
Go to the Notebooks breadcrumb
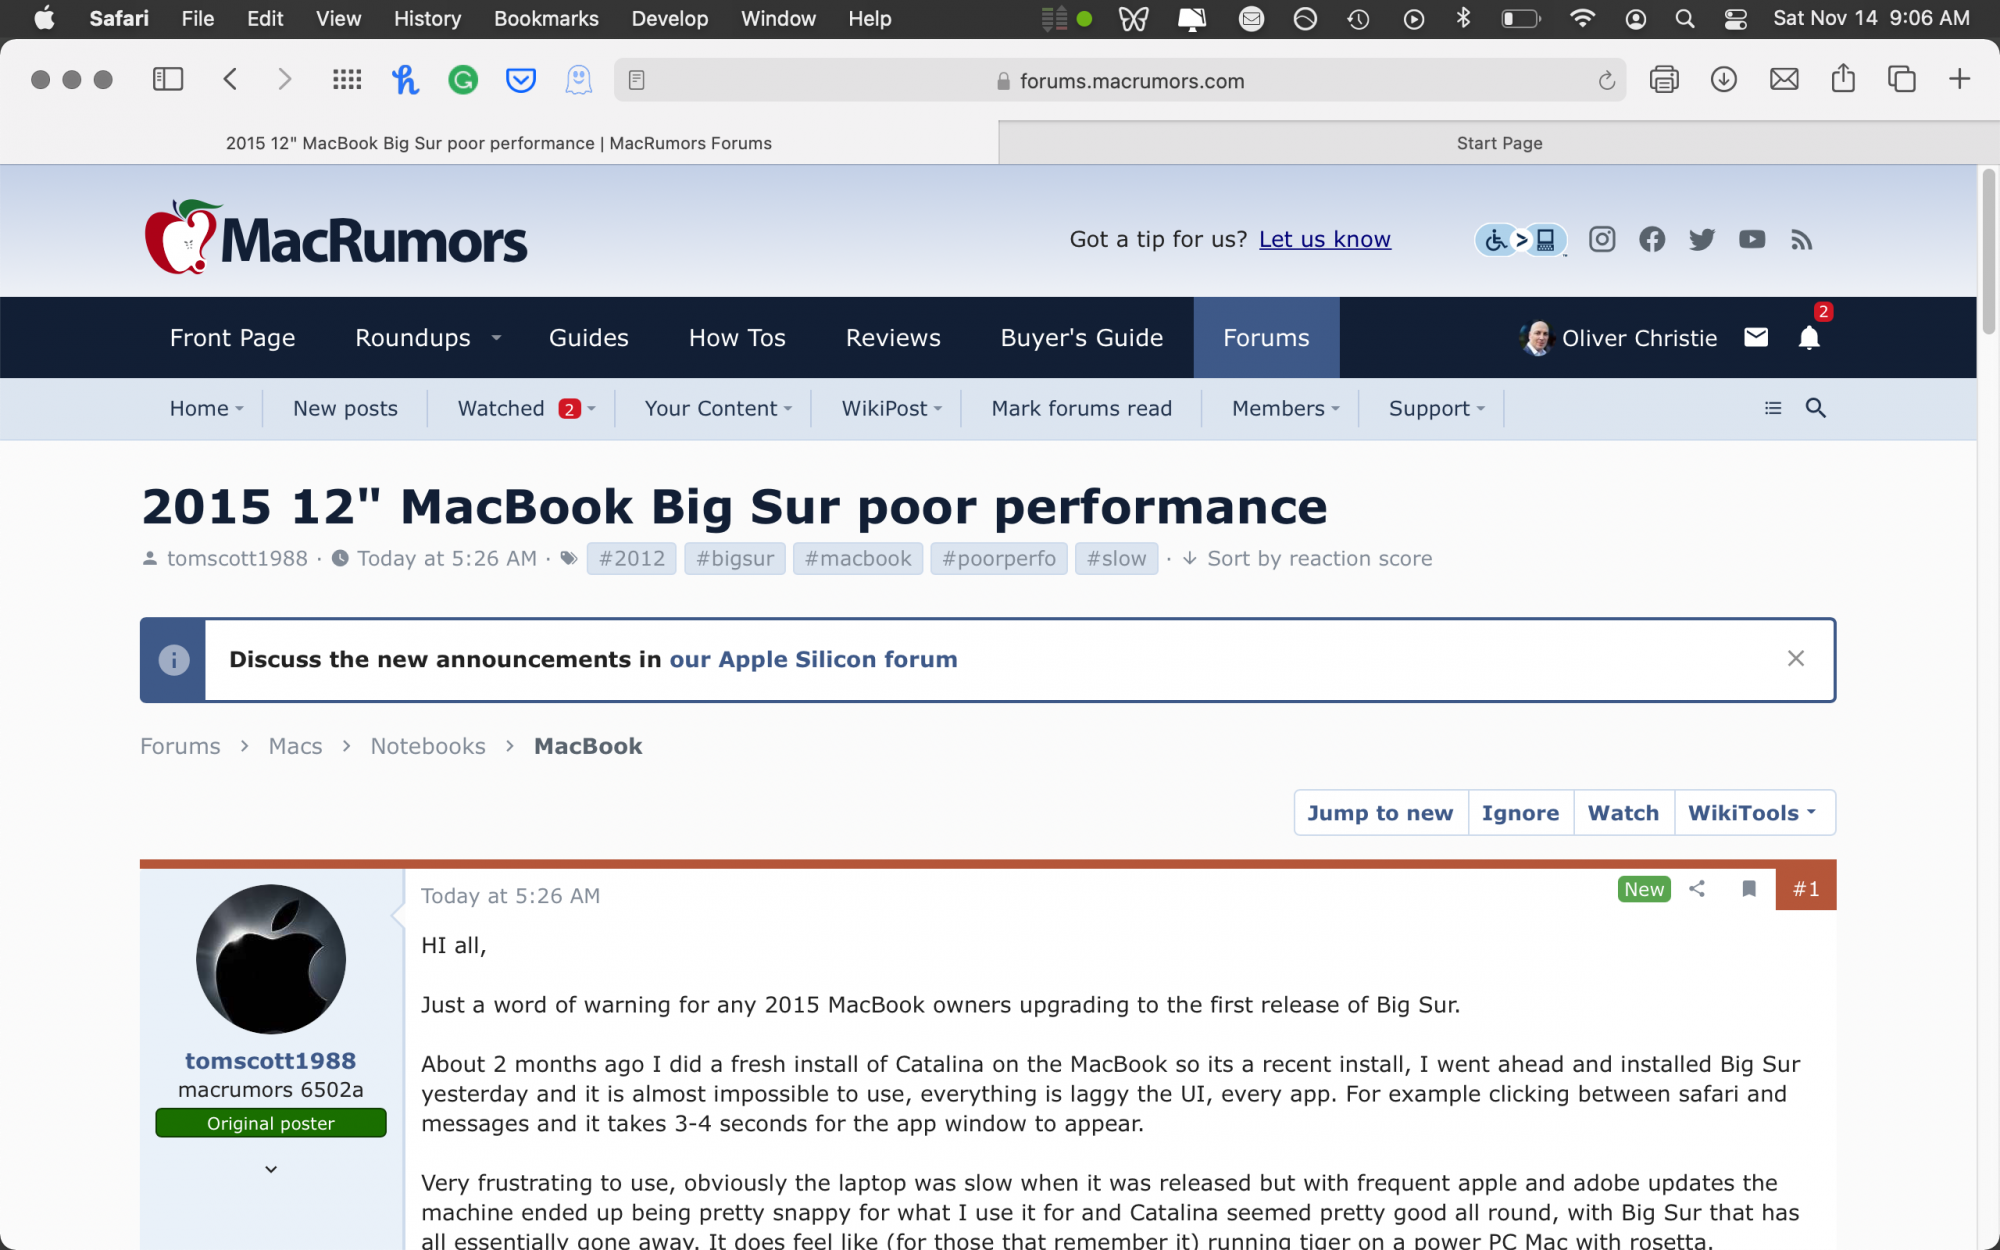coord(428,746)
